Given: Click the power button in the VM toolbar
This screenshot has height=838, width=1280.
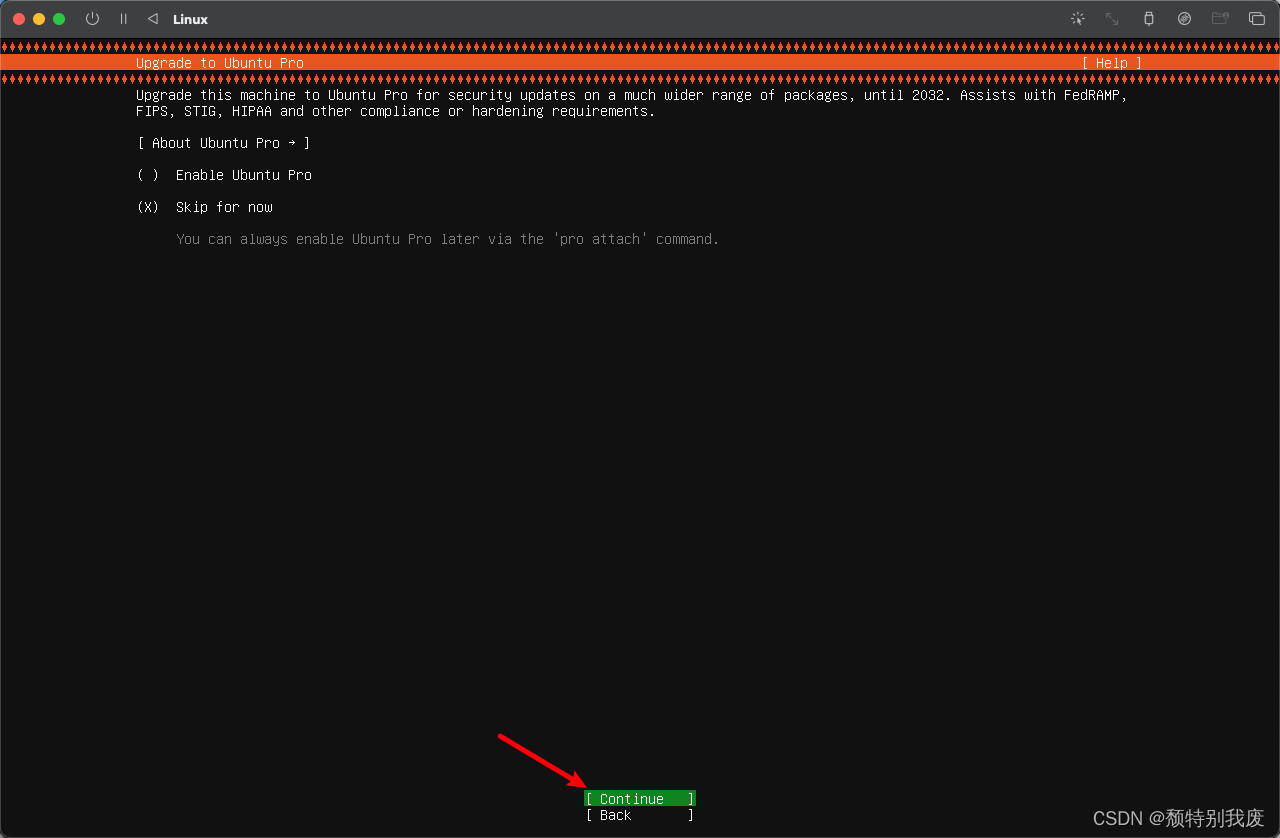Looking at the screenshot, I should coord(92,19).
